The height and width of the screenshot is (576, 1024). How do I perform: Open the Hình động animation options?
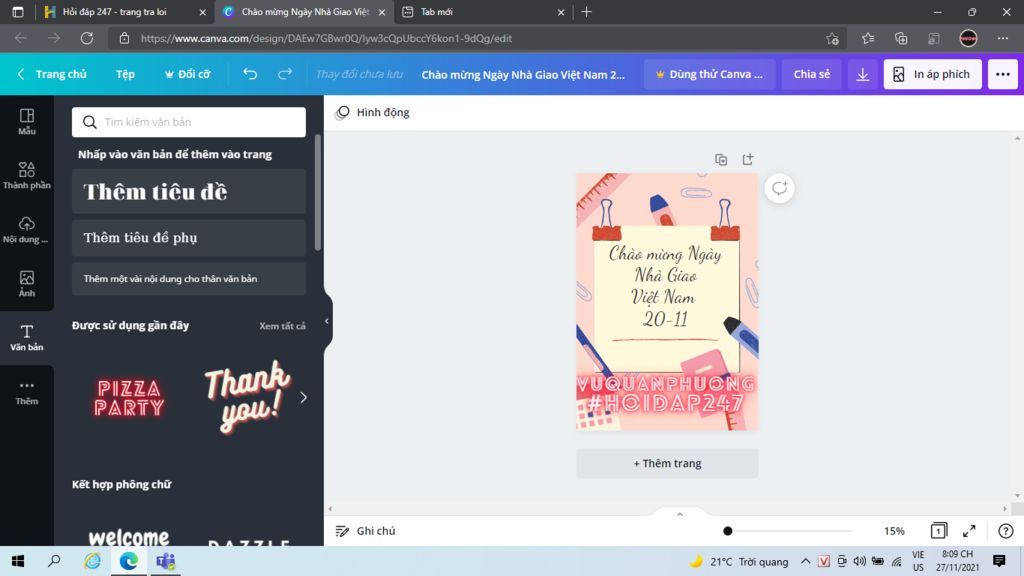tap(372, 112)
